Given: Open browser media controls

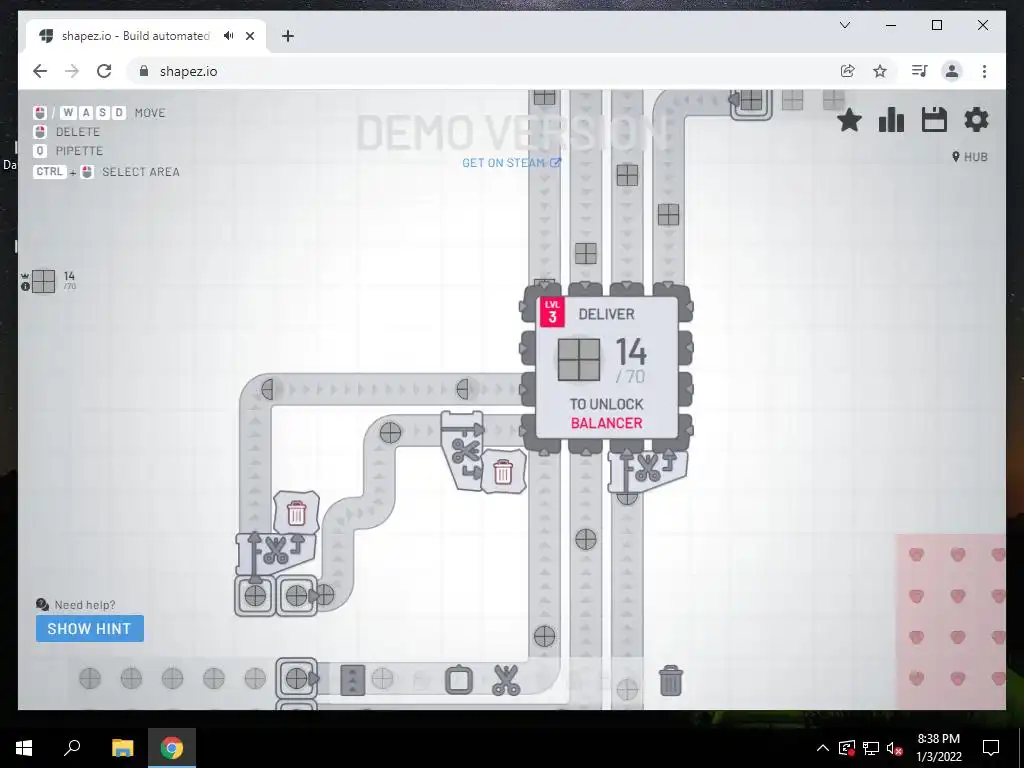Looking at the screenshot, I should (920, 71).
